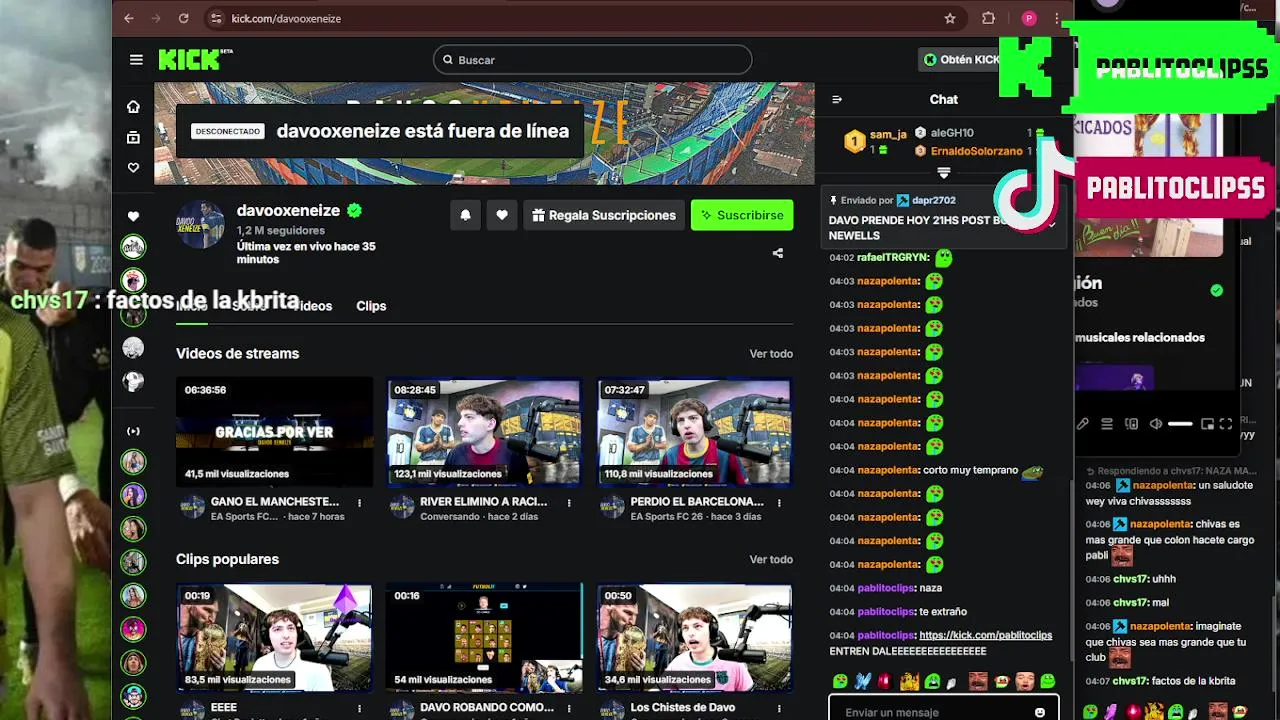This screenshot has height=720, width=1280.
Task: Open options for RIVER ELIMINO A RACI video
Action: (x=569, y=502)
